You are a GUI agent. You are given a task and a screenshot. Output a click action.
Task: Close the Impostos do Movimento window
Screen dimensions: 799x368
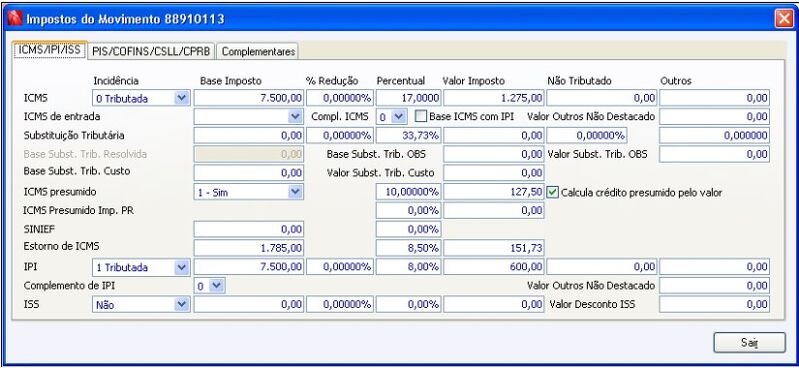click(783, 19)
